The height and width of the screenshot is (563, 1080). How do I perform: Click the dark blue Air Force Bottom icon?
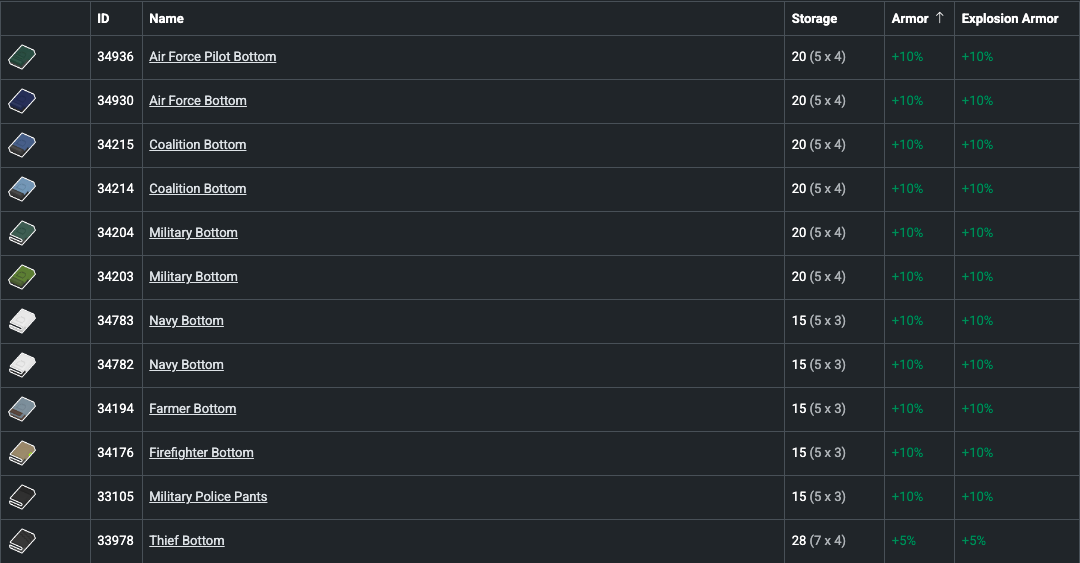tap(22, 101)
